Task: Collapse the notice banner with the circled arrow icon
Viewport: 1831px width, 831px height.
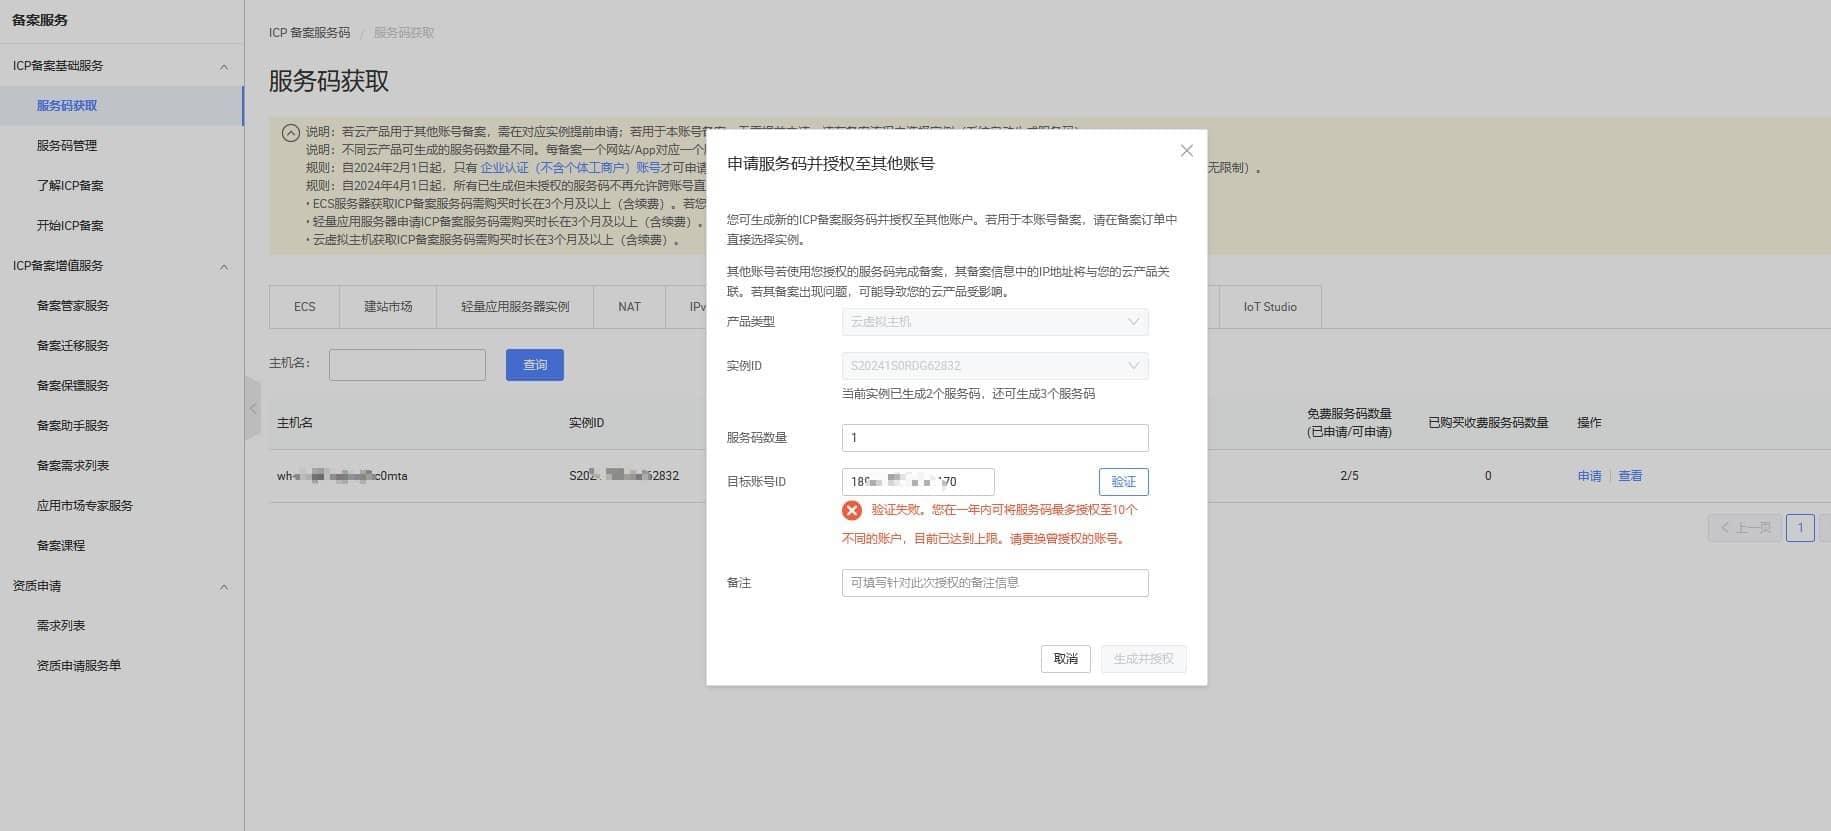Action: 290,132
